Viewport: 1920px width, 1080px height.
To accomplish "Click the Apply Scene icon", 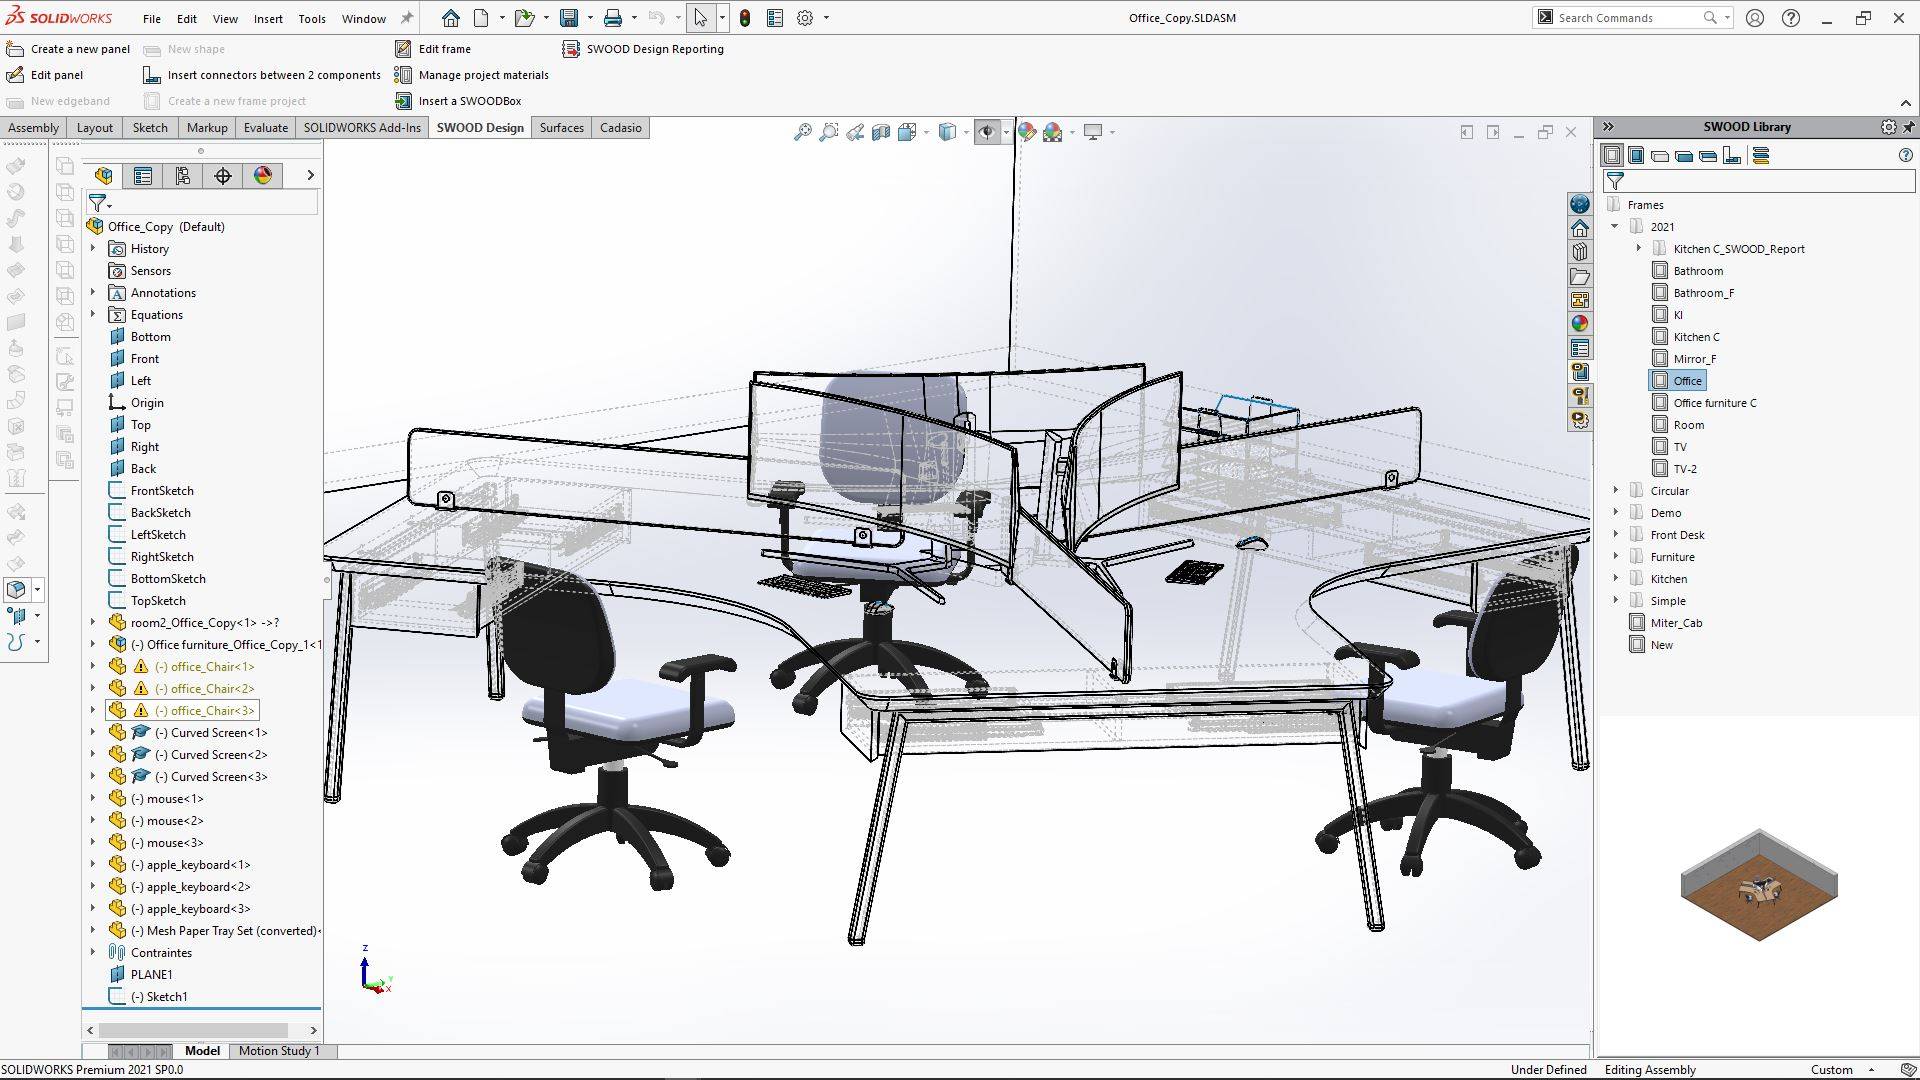I will coord(1052,132).
